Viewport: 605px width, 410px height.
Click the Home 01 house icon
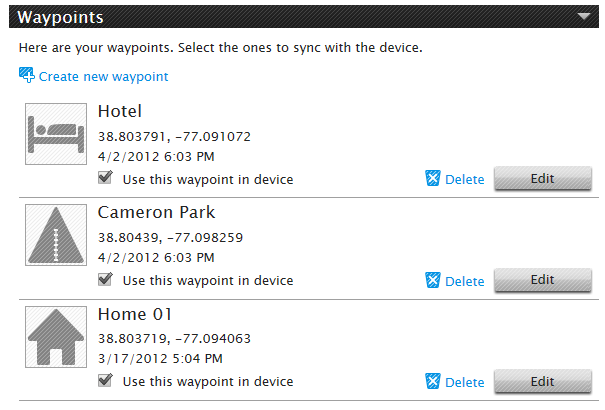point(56,337)
